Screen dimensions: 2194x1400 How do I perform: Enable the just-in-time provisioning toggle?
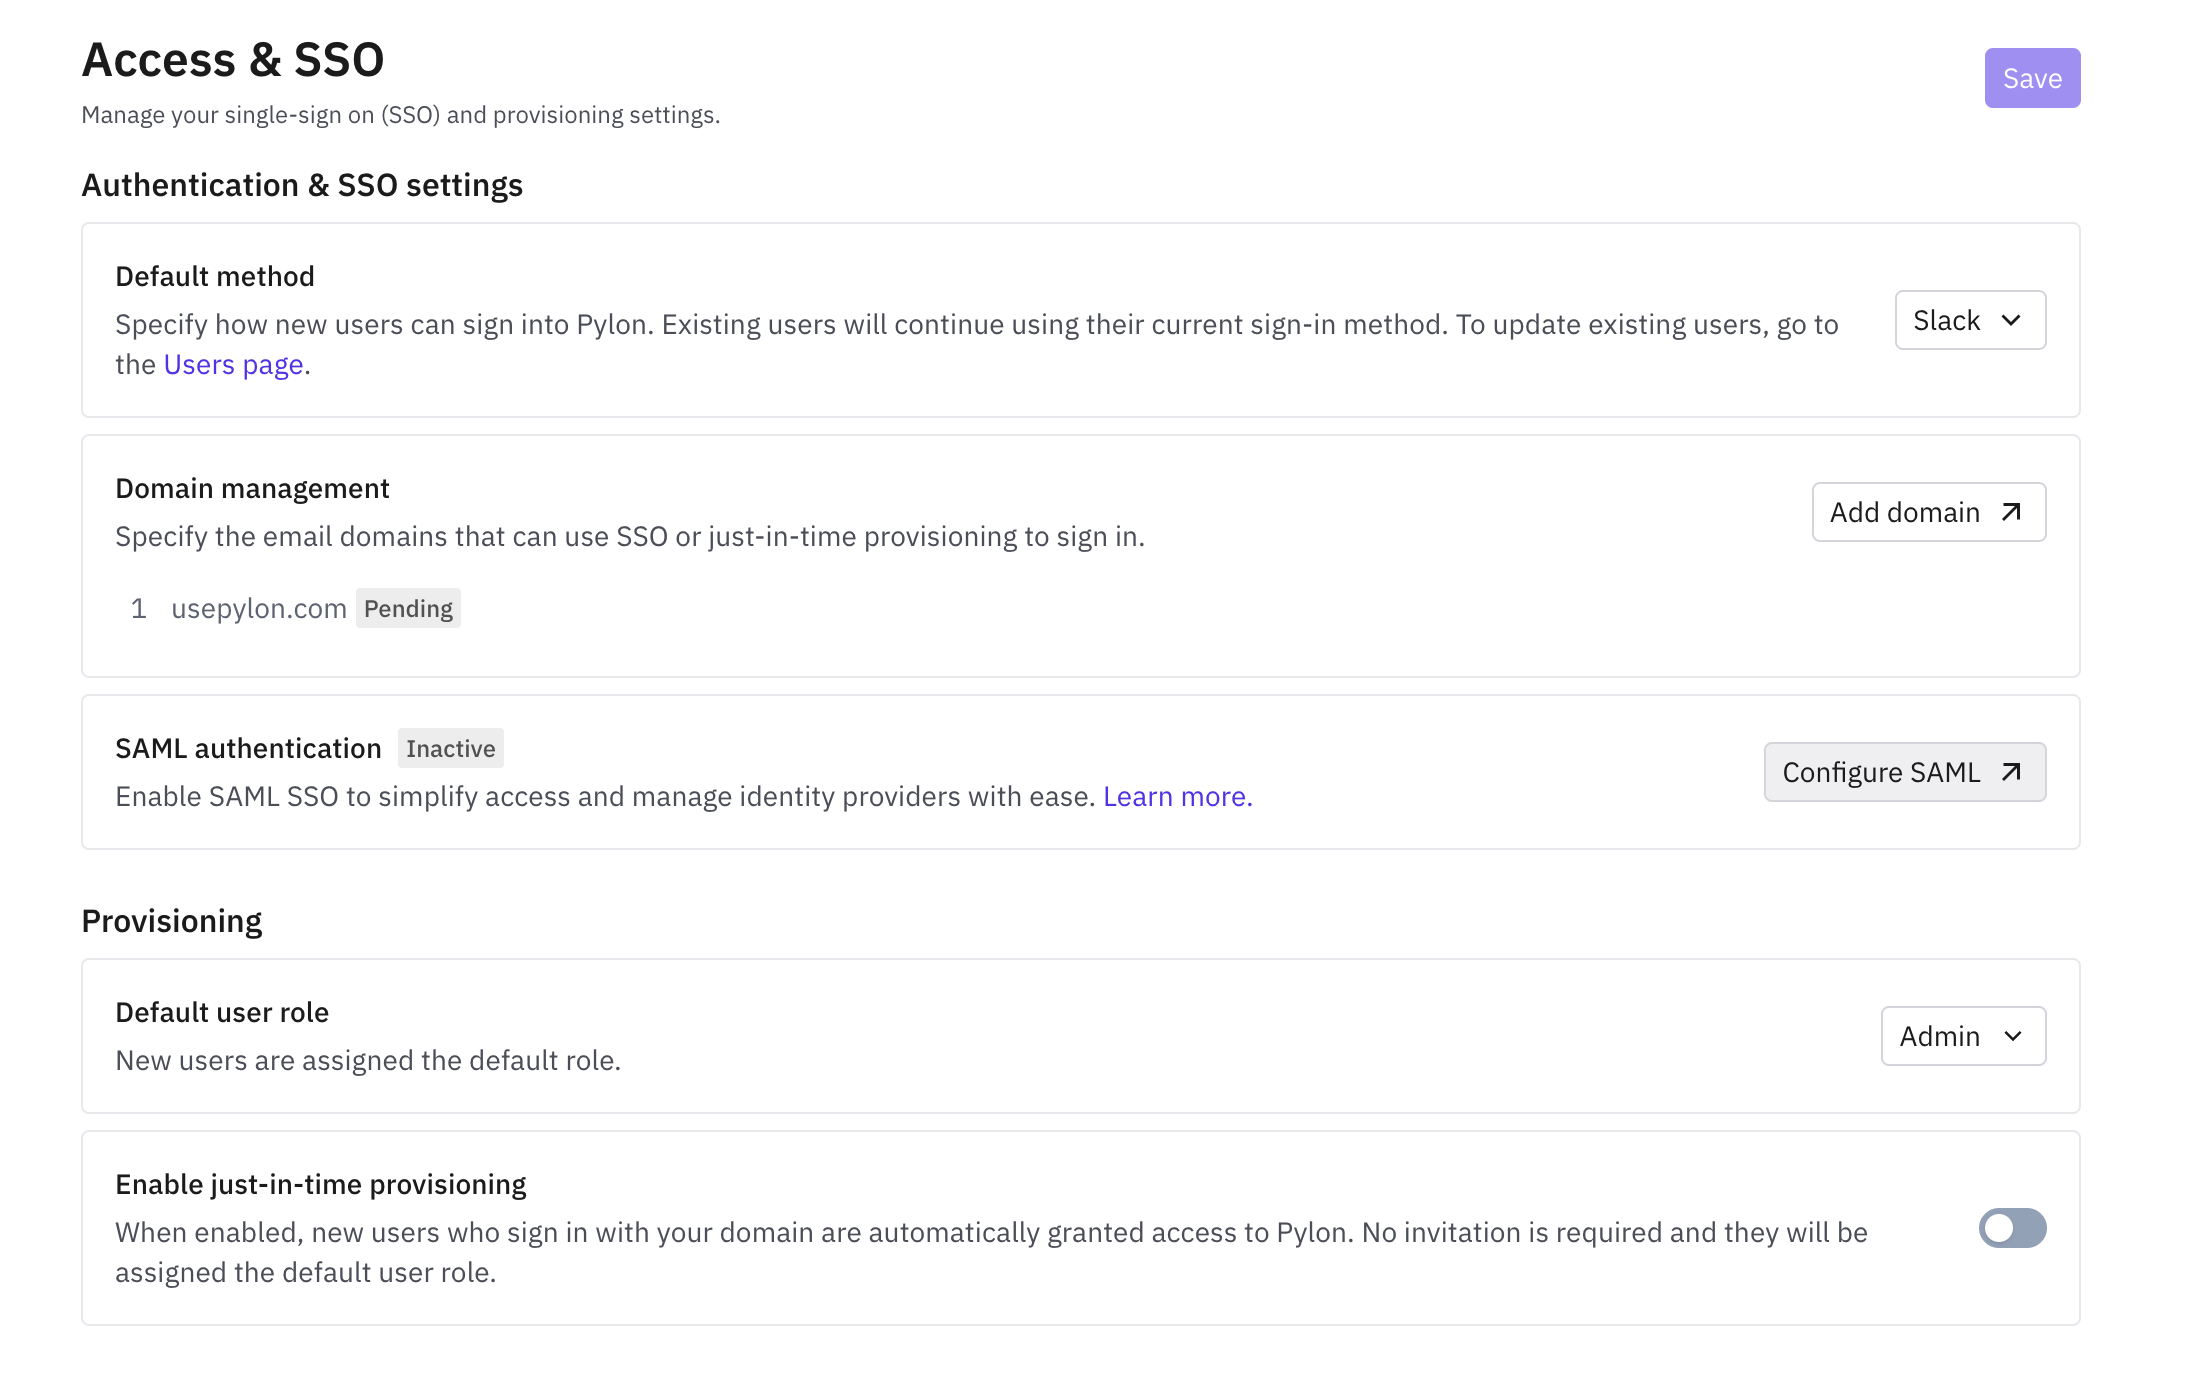click(2012, 1228)
